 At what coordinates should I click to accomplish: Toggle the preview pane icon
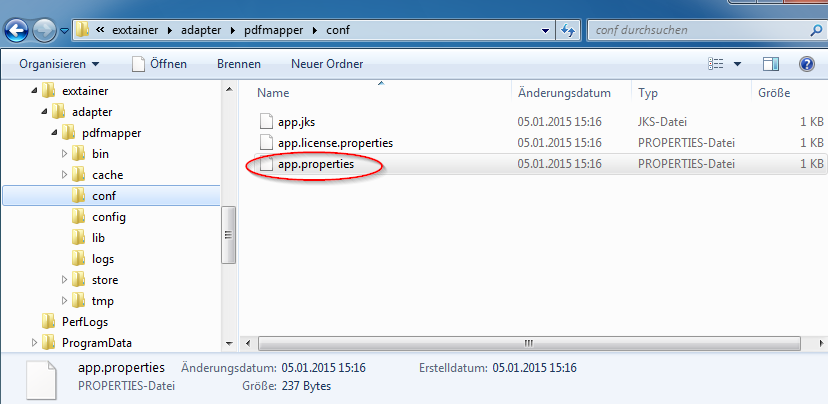[771, 64]
